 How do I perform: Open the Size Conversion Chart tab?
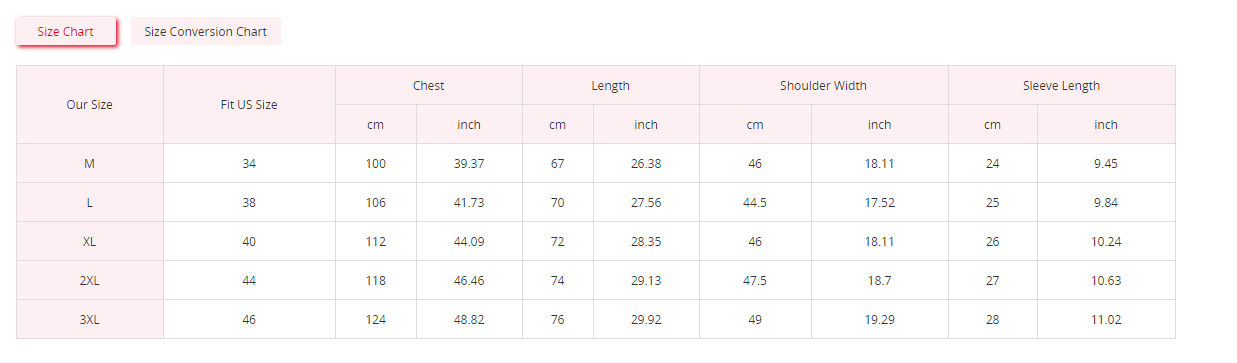206,31
